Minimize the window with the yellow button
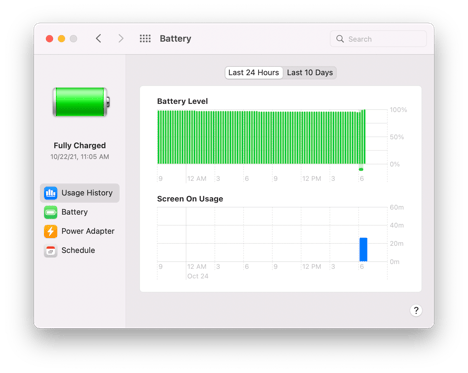The image size is (468, 373). tap(61, 39)
